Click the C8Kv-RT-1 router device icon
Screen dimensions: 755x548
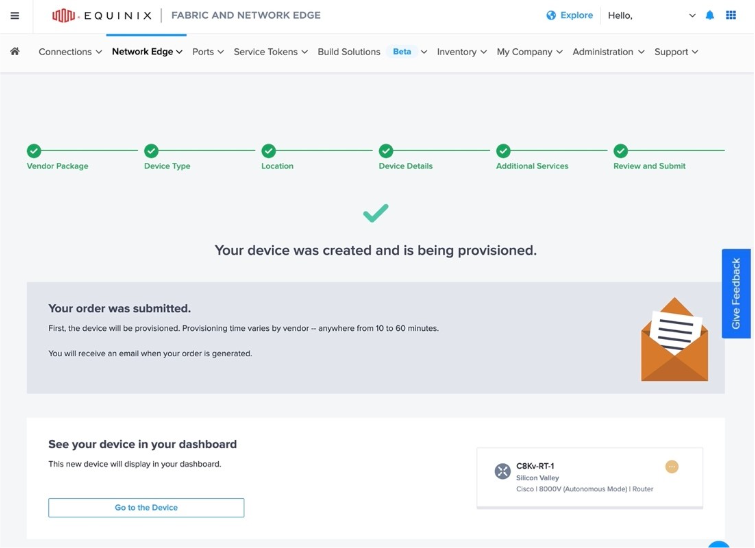pos(503,471)
